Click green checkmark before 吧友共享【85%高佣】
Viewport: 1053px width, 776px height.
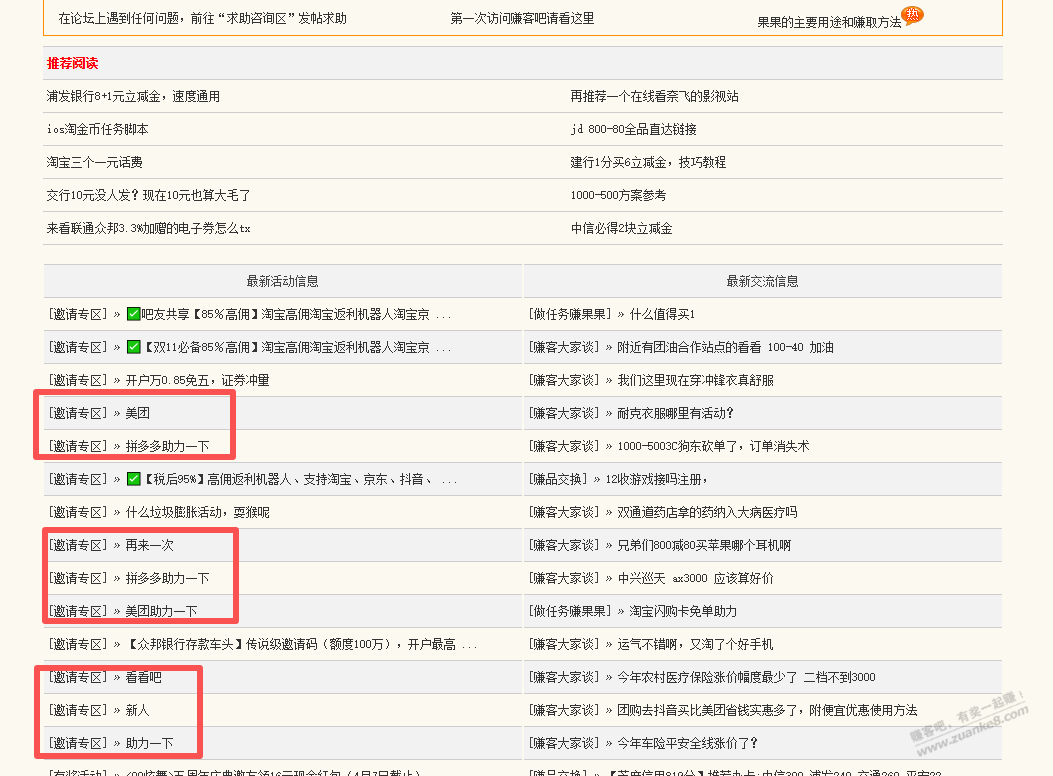pos(133,314)
